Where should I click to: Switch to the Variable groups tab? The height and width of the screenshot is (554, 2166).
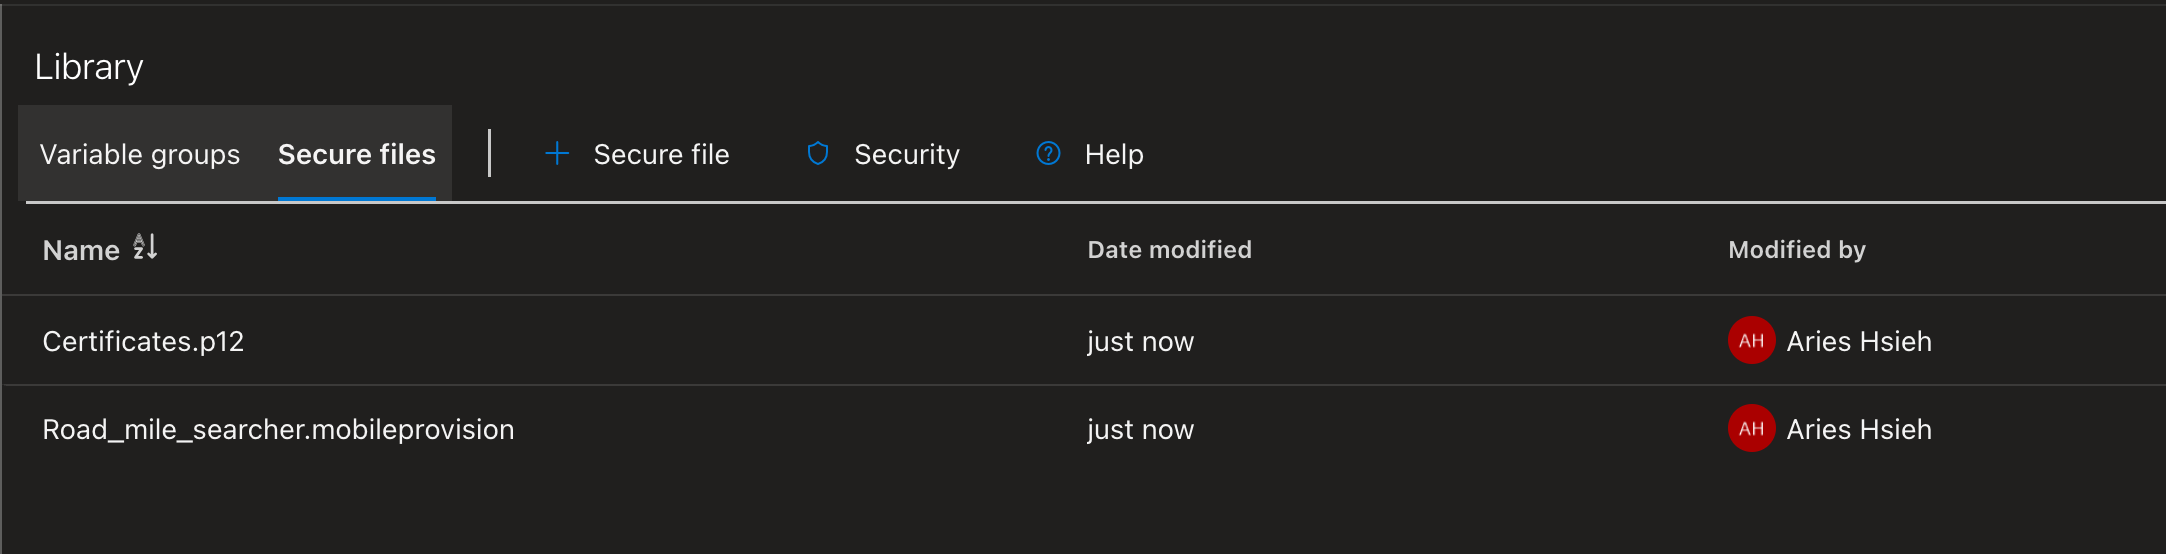(140, 155)
